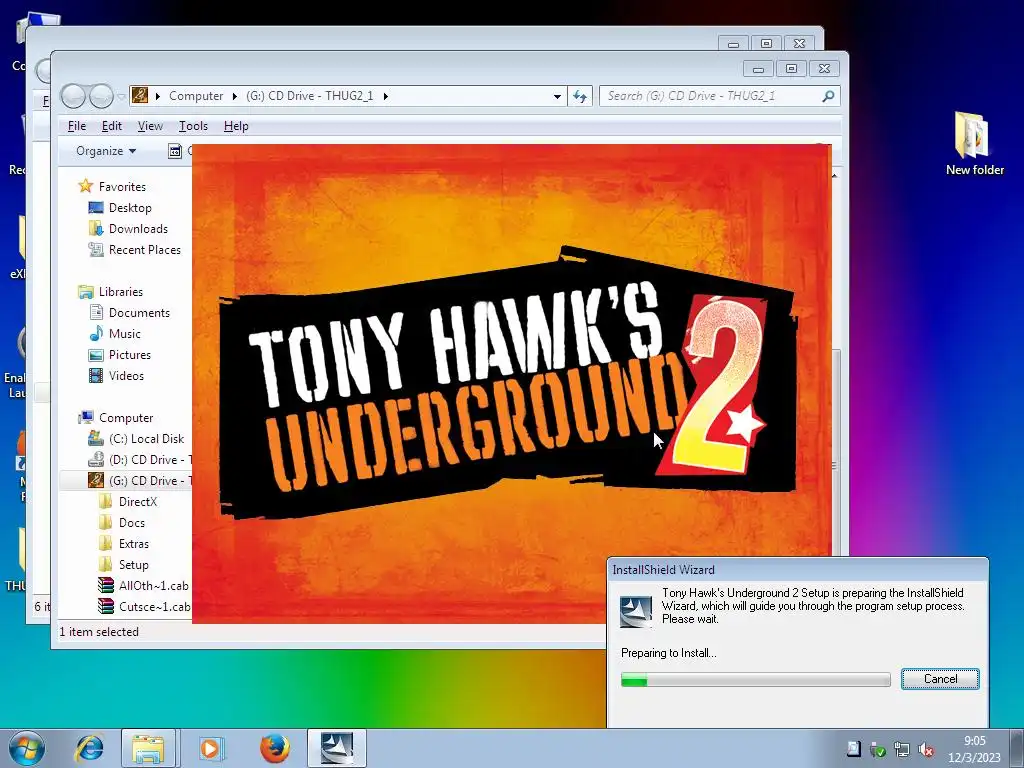Click Computer in the address breadcrumb
Viewport: 1024px width, 768px height.
[x=196, y=96]
